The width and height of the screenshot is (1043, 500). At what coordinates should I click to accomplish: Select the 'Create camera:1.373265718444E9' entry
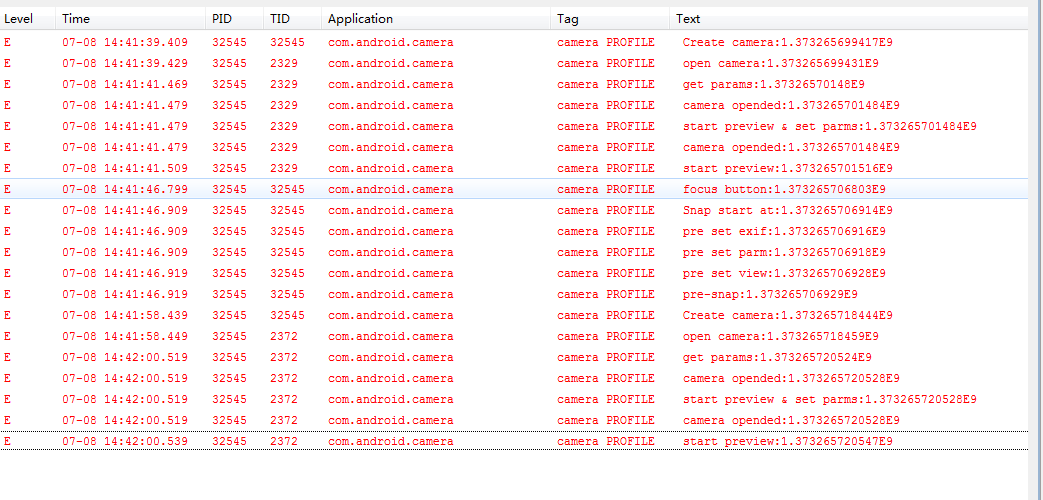(x=514, y=315)
